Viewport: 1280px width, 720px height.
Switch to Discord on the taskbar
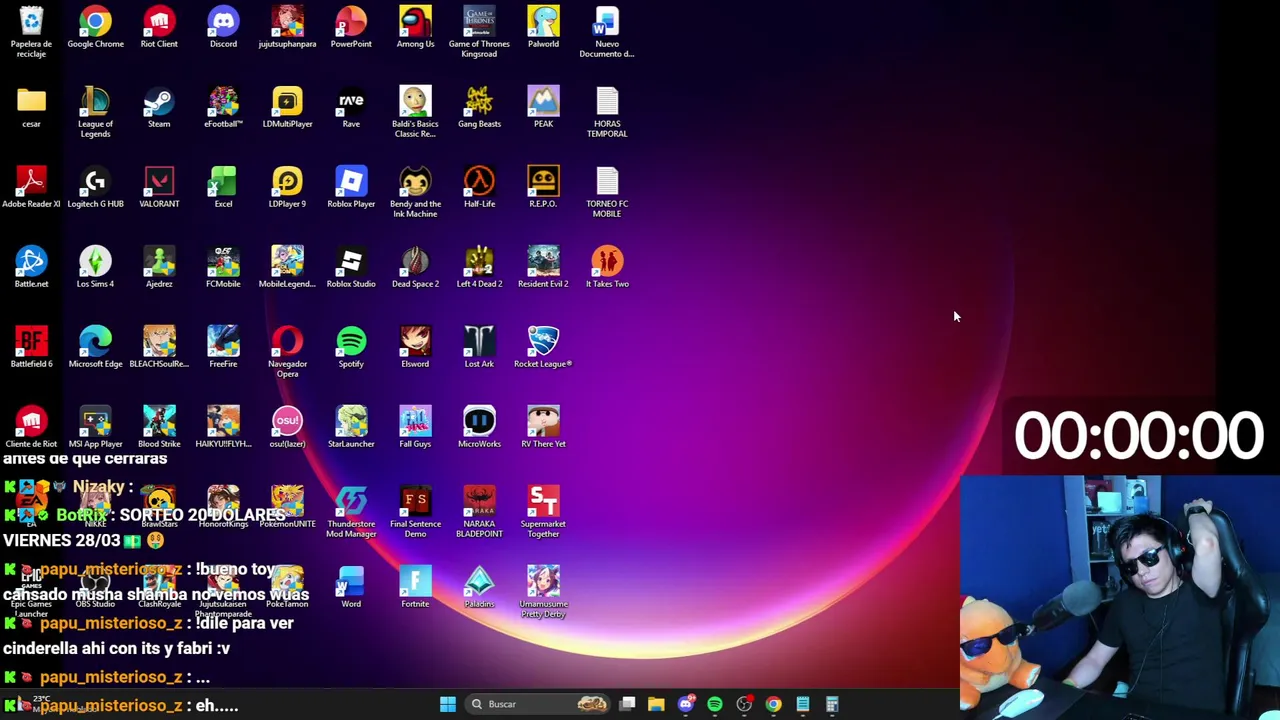tap(685, 704)
